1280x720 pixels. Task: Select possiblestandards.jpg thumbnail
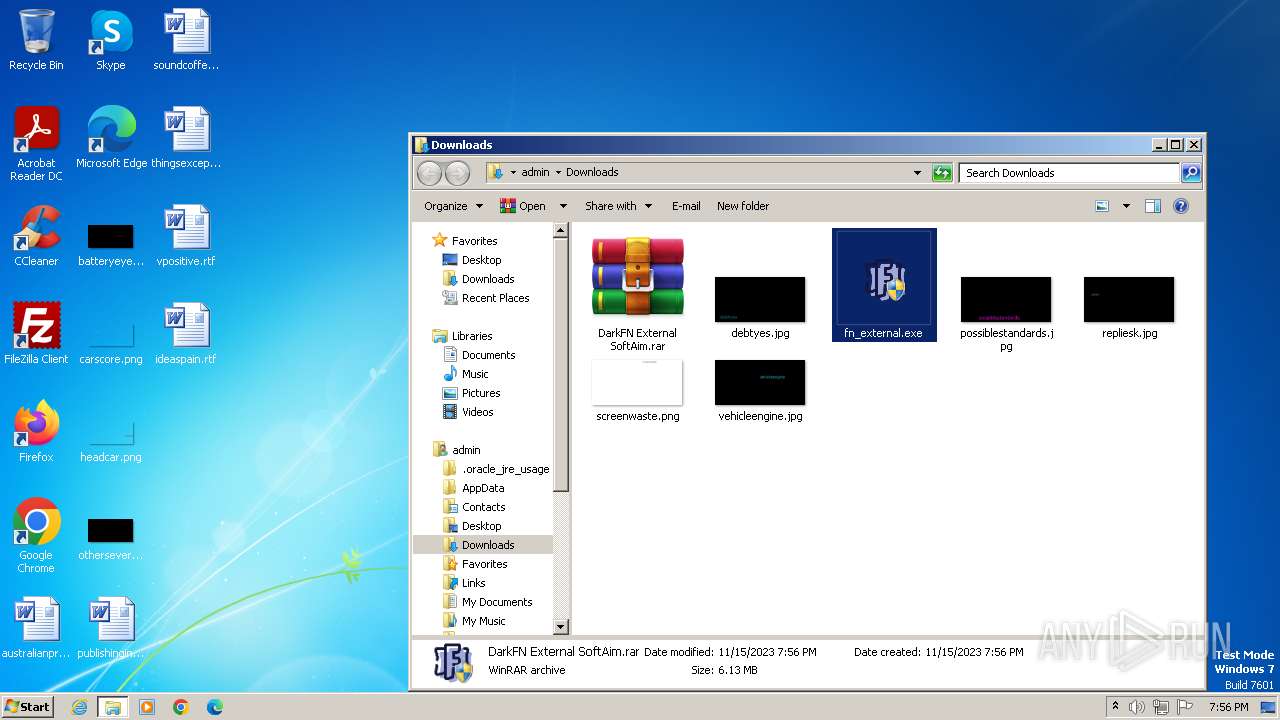pyautogui.click(x=1006, y=314)
